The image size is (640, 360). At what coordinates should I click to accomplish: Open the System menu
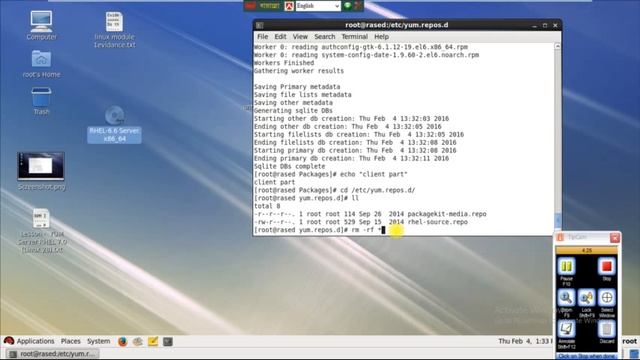(98, 341)
